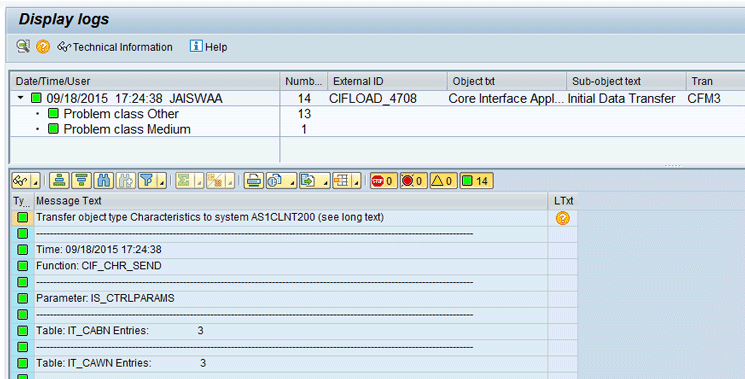Screen dimensions: 745x379
Task: Click the Object txt column header
Action: tap(506, 81)
